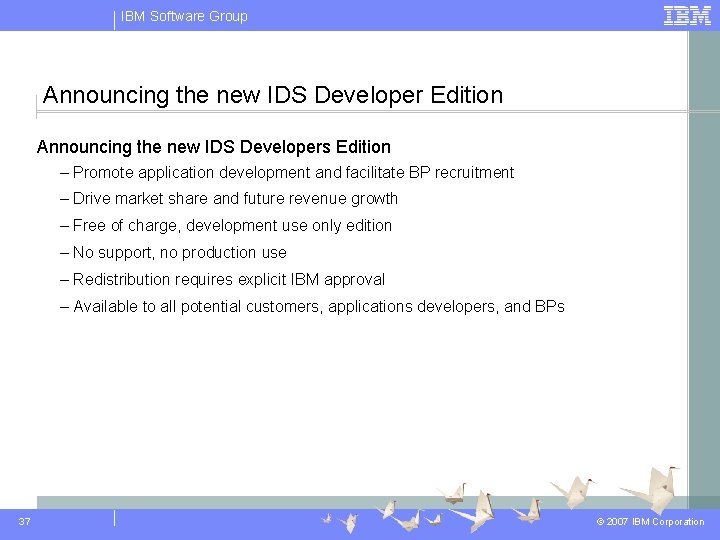Select the slide title Announcing the new IDS Developer Edition
Screen dimensions: 720x540
(273, 95)
